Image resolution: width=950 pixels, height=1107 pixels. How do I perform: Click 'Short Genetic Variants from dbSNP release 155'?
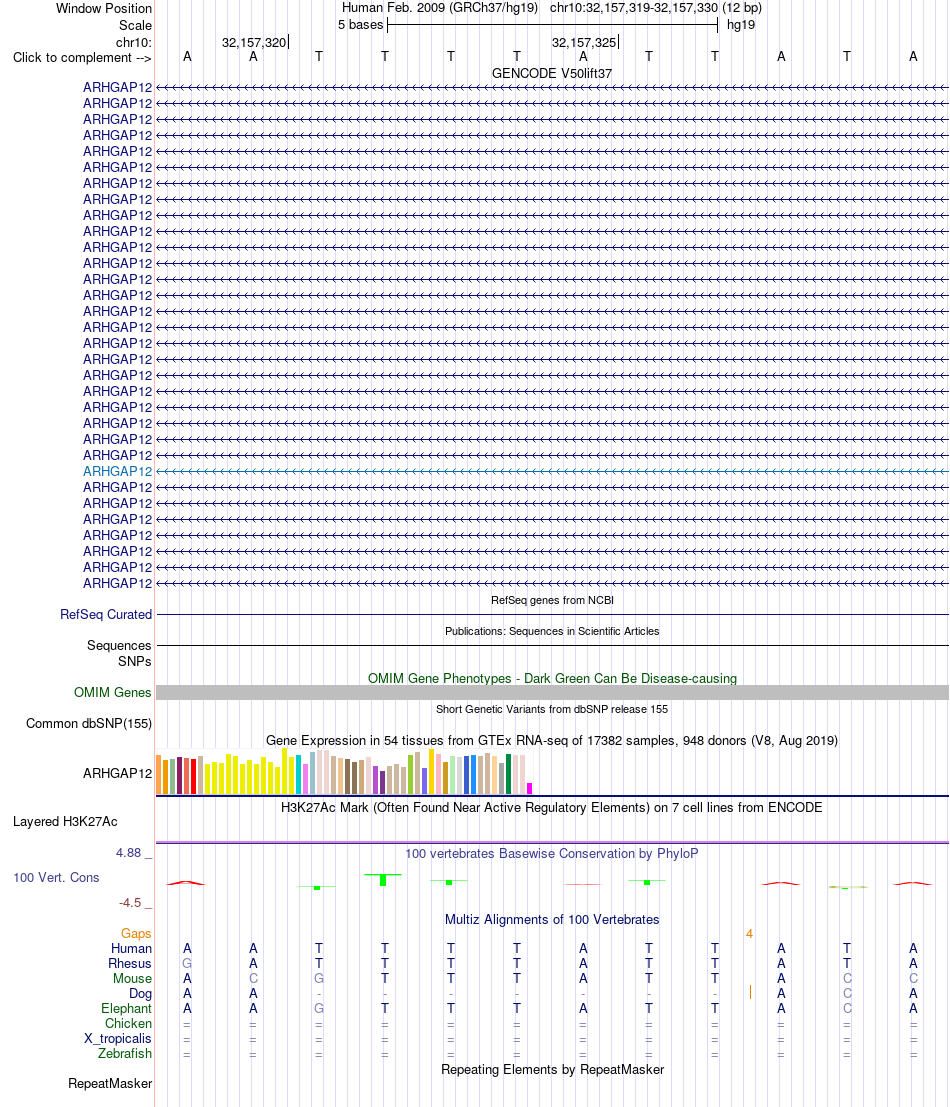coord(552,709)
